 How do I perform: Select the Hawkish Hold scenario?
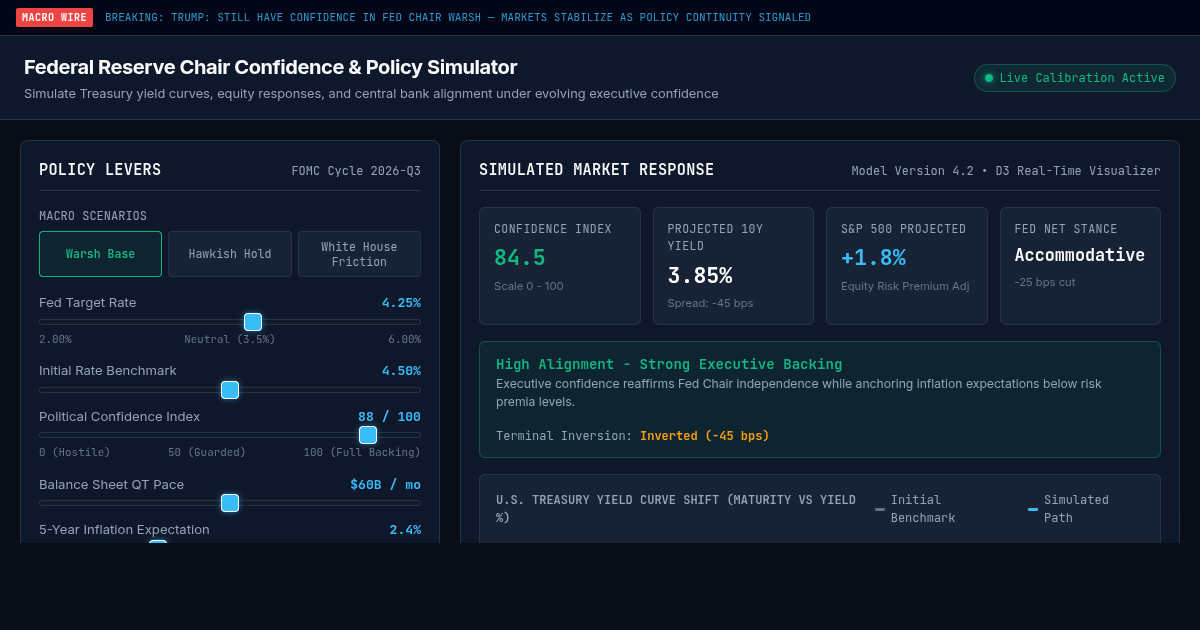(230, 254)
